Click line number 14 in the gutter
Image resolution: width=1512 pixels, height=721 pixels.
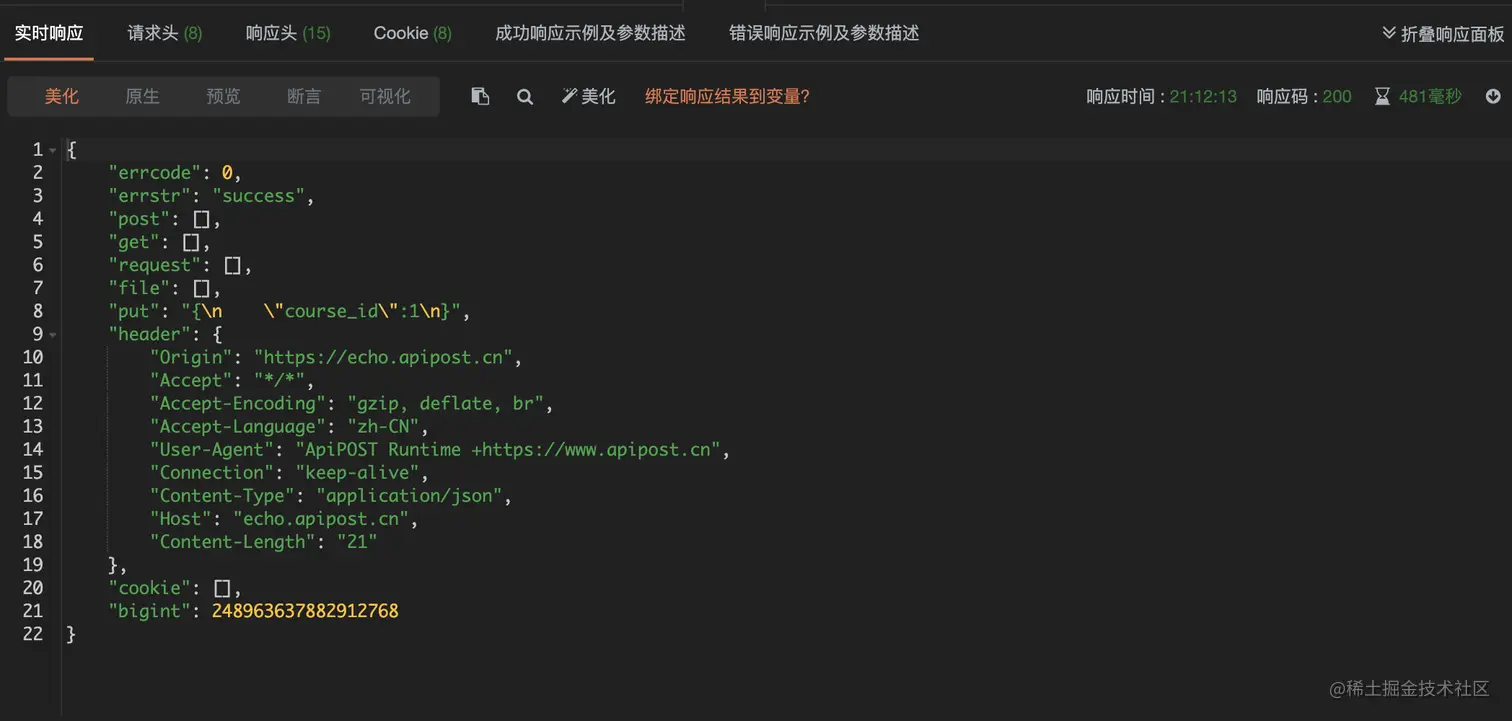coord(33,449)
